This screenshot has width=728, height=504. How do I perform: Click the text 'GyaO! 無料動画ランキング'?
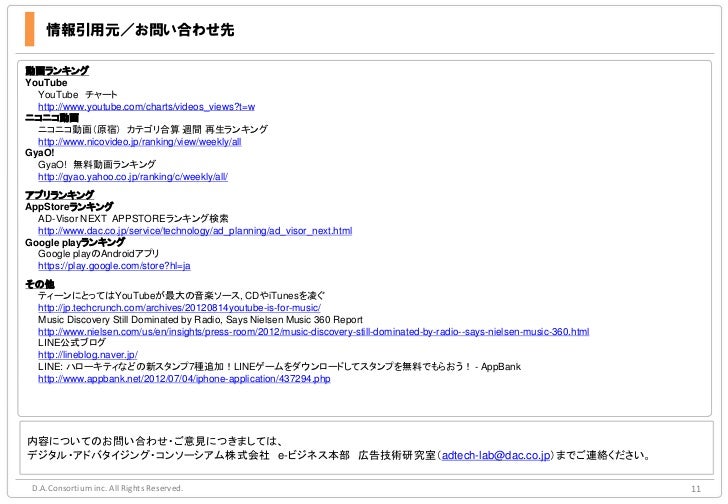[x=97, y=164]
